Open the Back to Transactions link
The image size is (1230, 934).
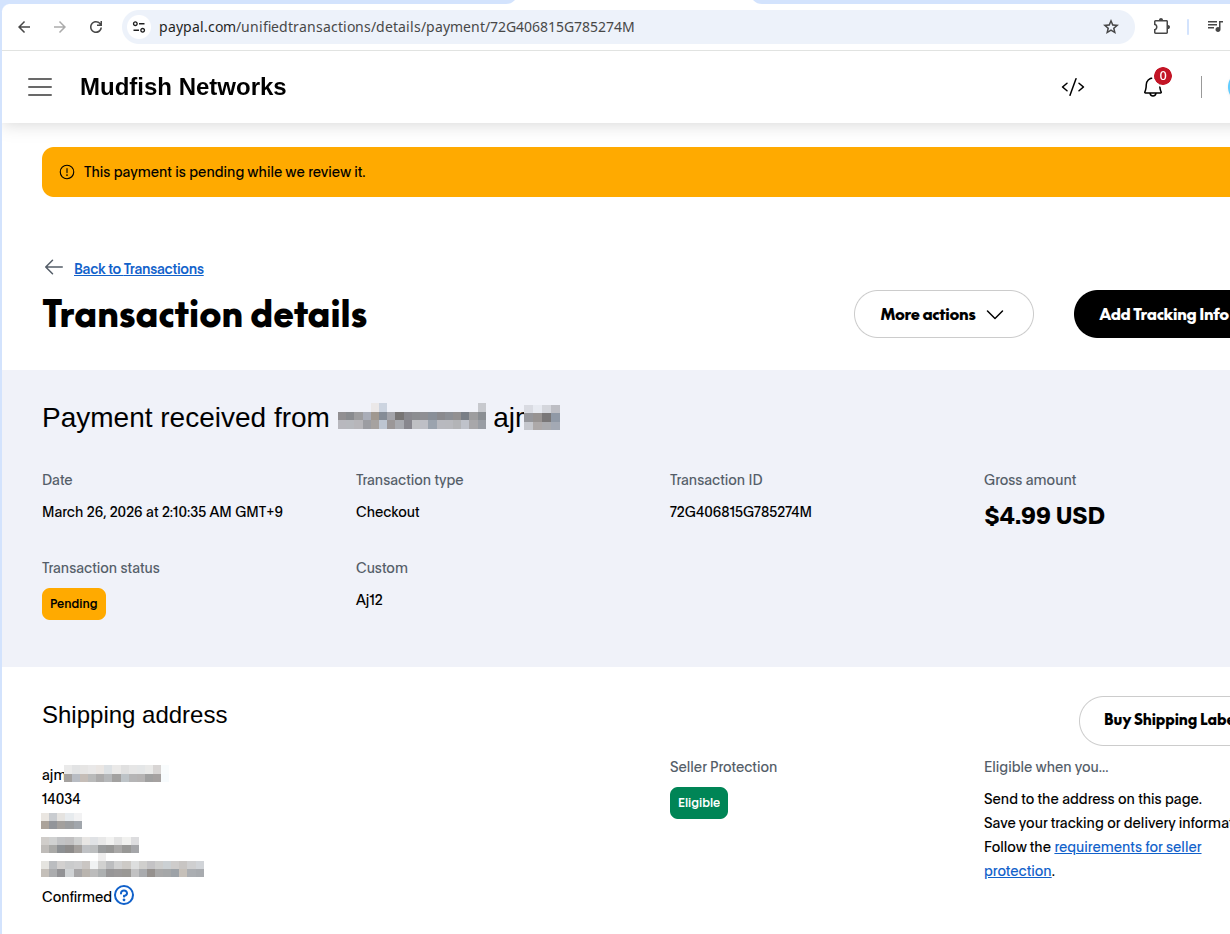(x=139, y=269)
